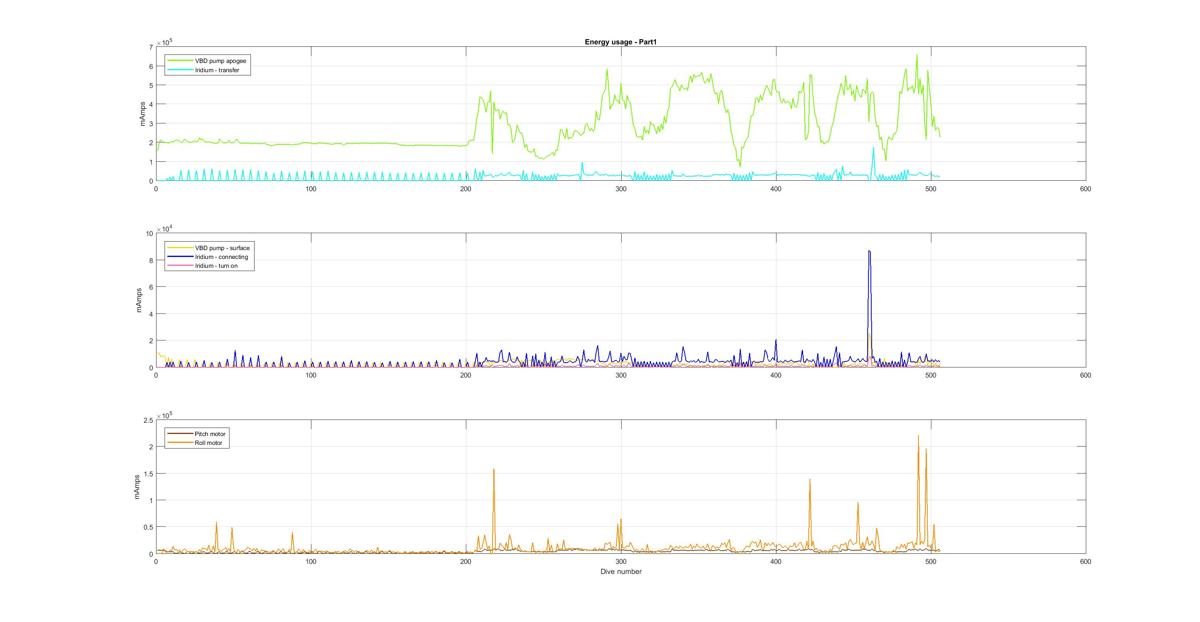Click the y-axis tick label '0.5' on the bottom plot
The height and width of the screenshot is (622, 1200).
point(149,527)
